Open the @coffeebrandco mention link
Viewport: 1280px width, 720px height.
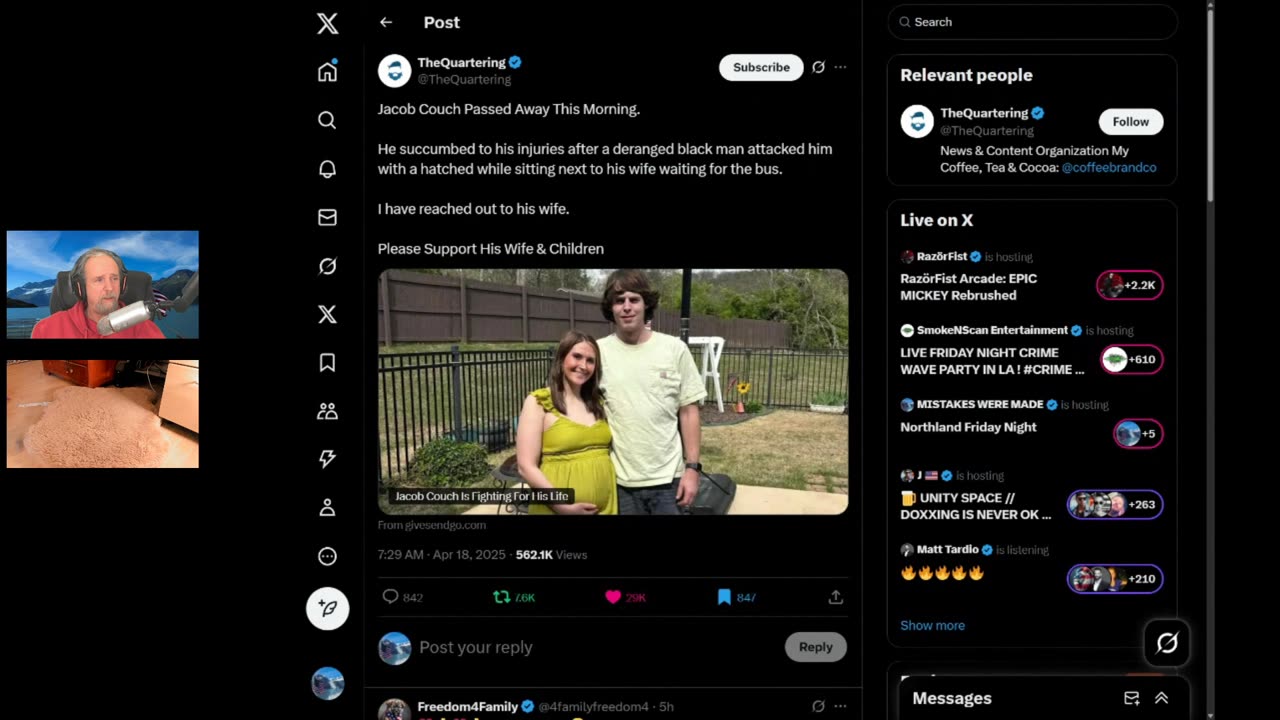pos(1109,167)
